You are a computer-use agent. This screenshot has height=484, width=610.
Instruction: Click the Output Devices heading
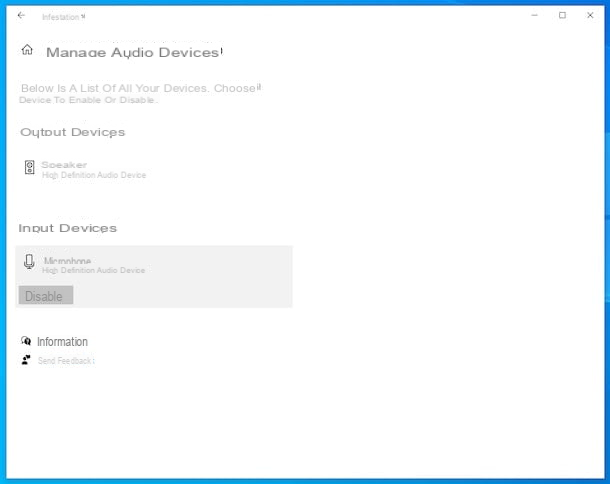coord(72,133)
